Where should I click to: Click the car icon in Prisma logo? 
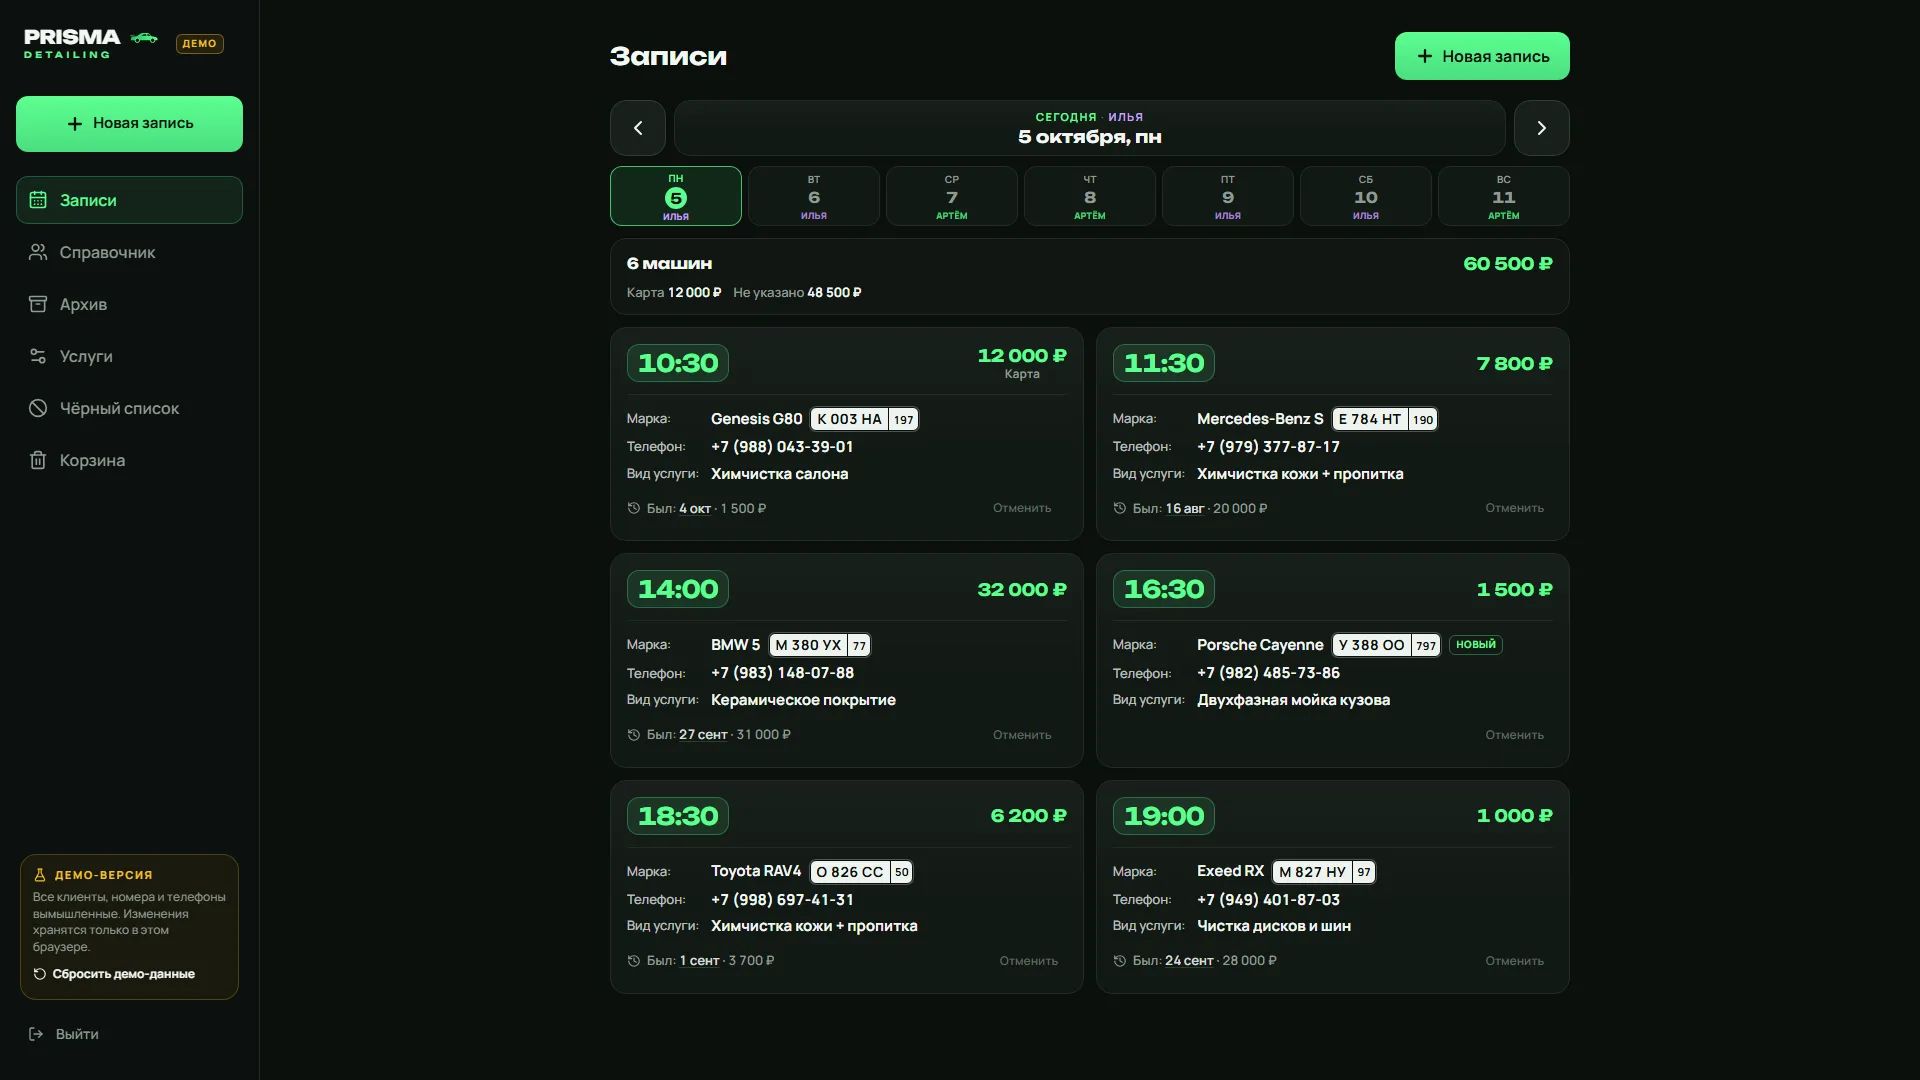pos(145,38)
